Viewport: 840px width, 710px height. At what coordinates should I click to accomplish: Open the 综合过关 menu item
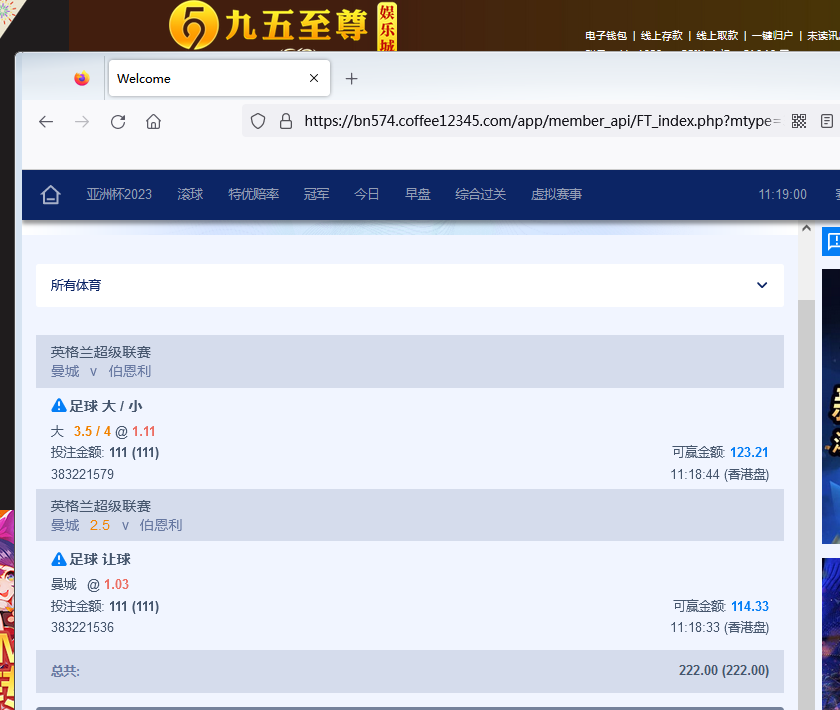tap(481, 194)
